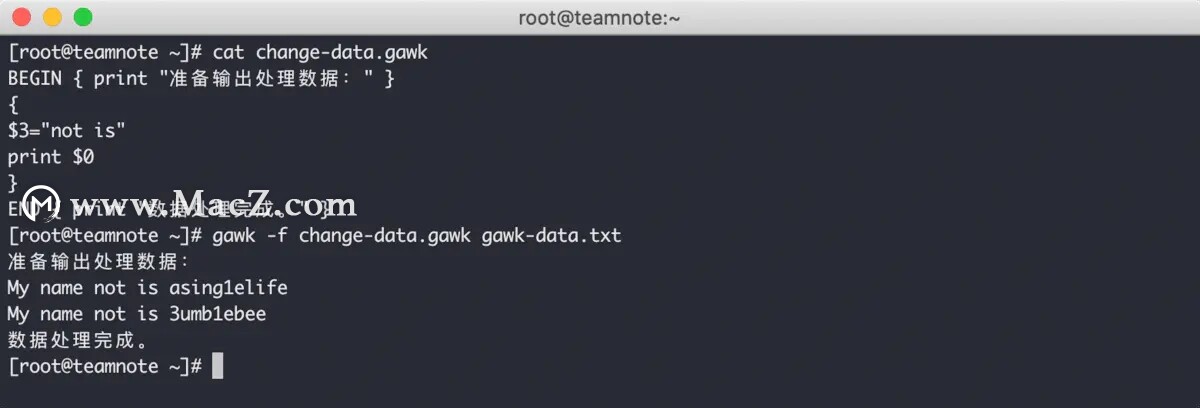Click the red close window button
The image size is (1200, 408).
click(23, 17)
